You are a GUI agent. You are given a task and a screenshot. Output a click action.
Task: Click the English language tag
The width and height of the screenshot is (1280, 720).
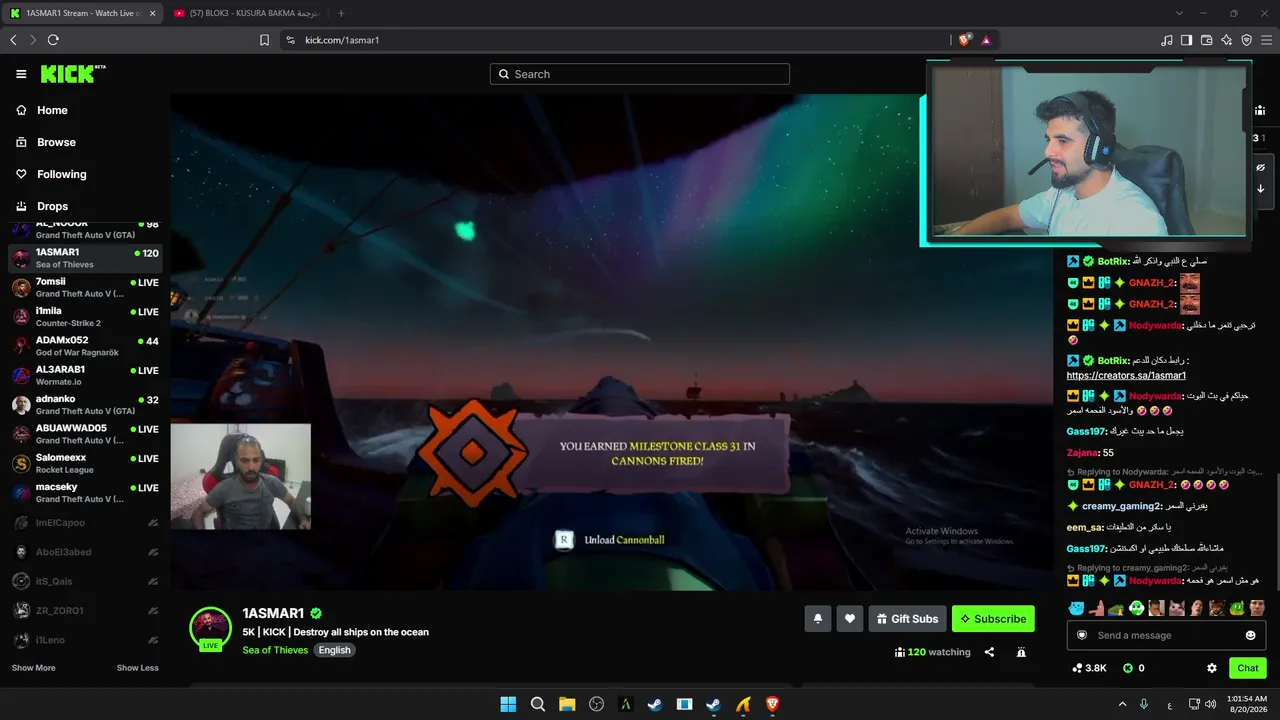coord(334,650)
